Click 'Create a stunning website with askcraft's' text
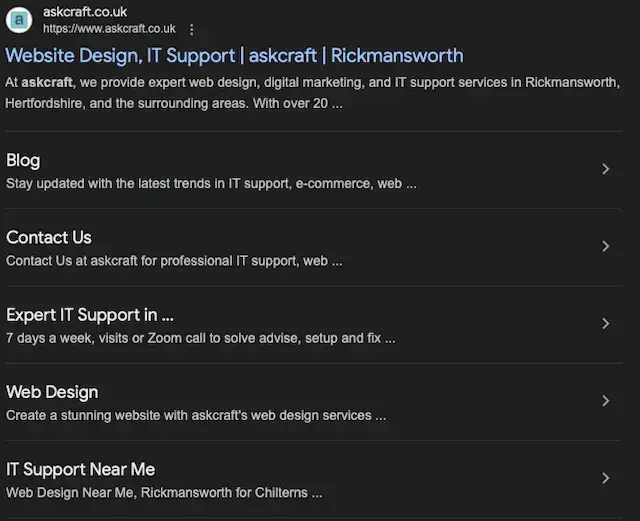 coord(196,416)
